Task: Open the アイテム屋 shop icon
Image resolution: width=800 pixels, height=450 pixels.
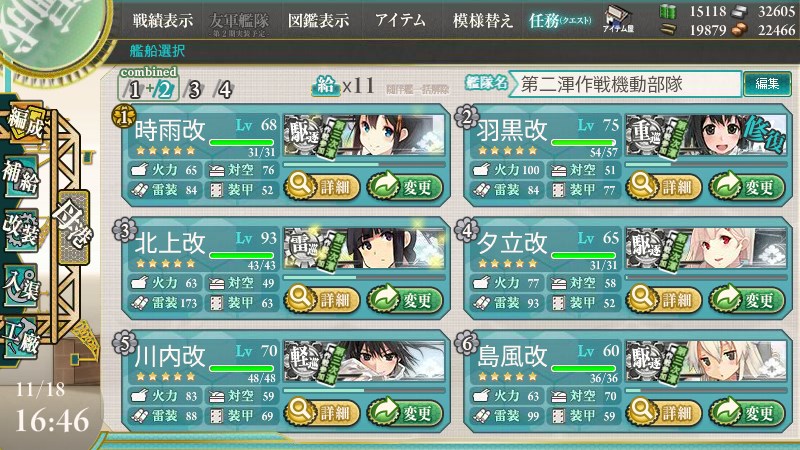Action: 618,20
